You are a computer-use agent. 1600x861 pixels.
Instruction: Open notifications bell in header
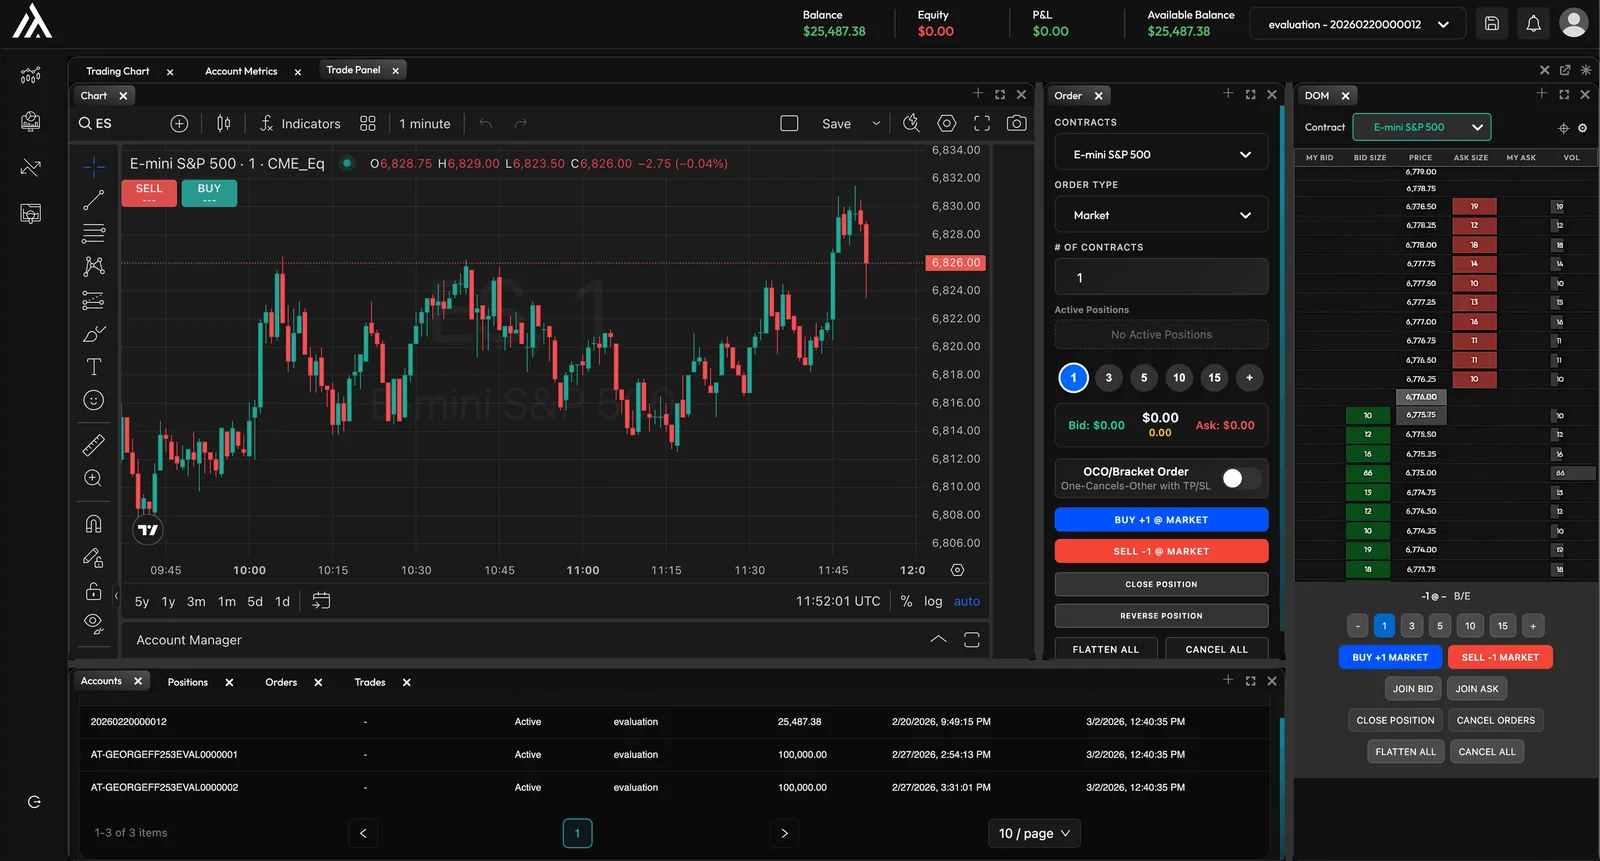tap(1533, 23)
